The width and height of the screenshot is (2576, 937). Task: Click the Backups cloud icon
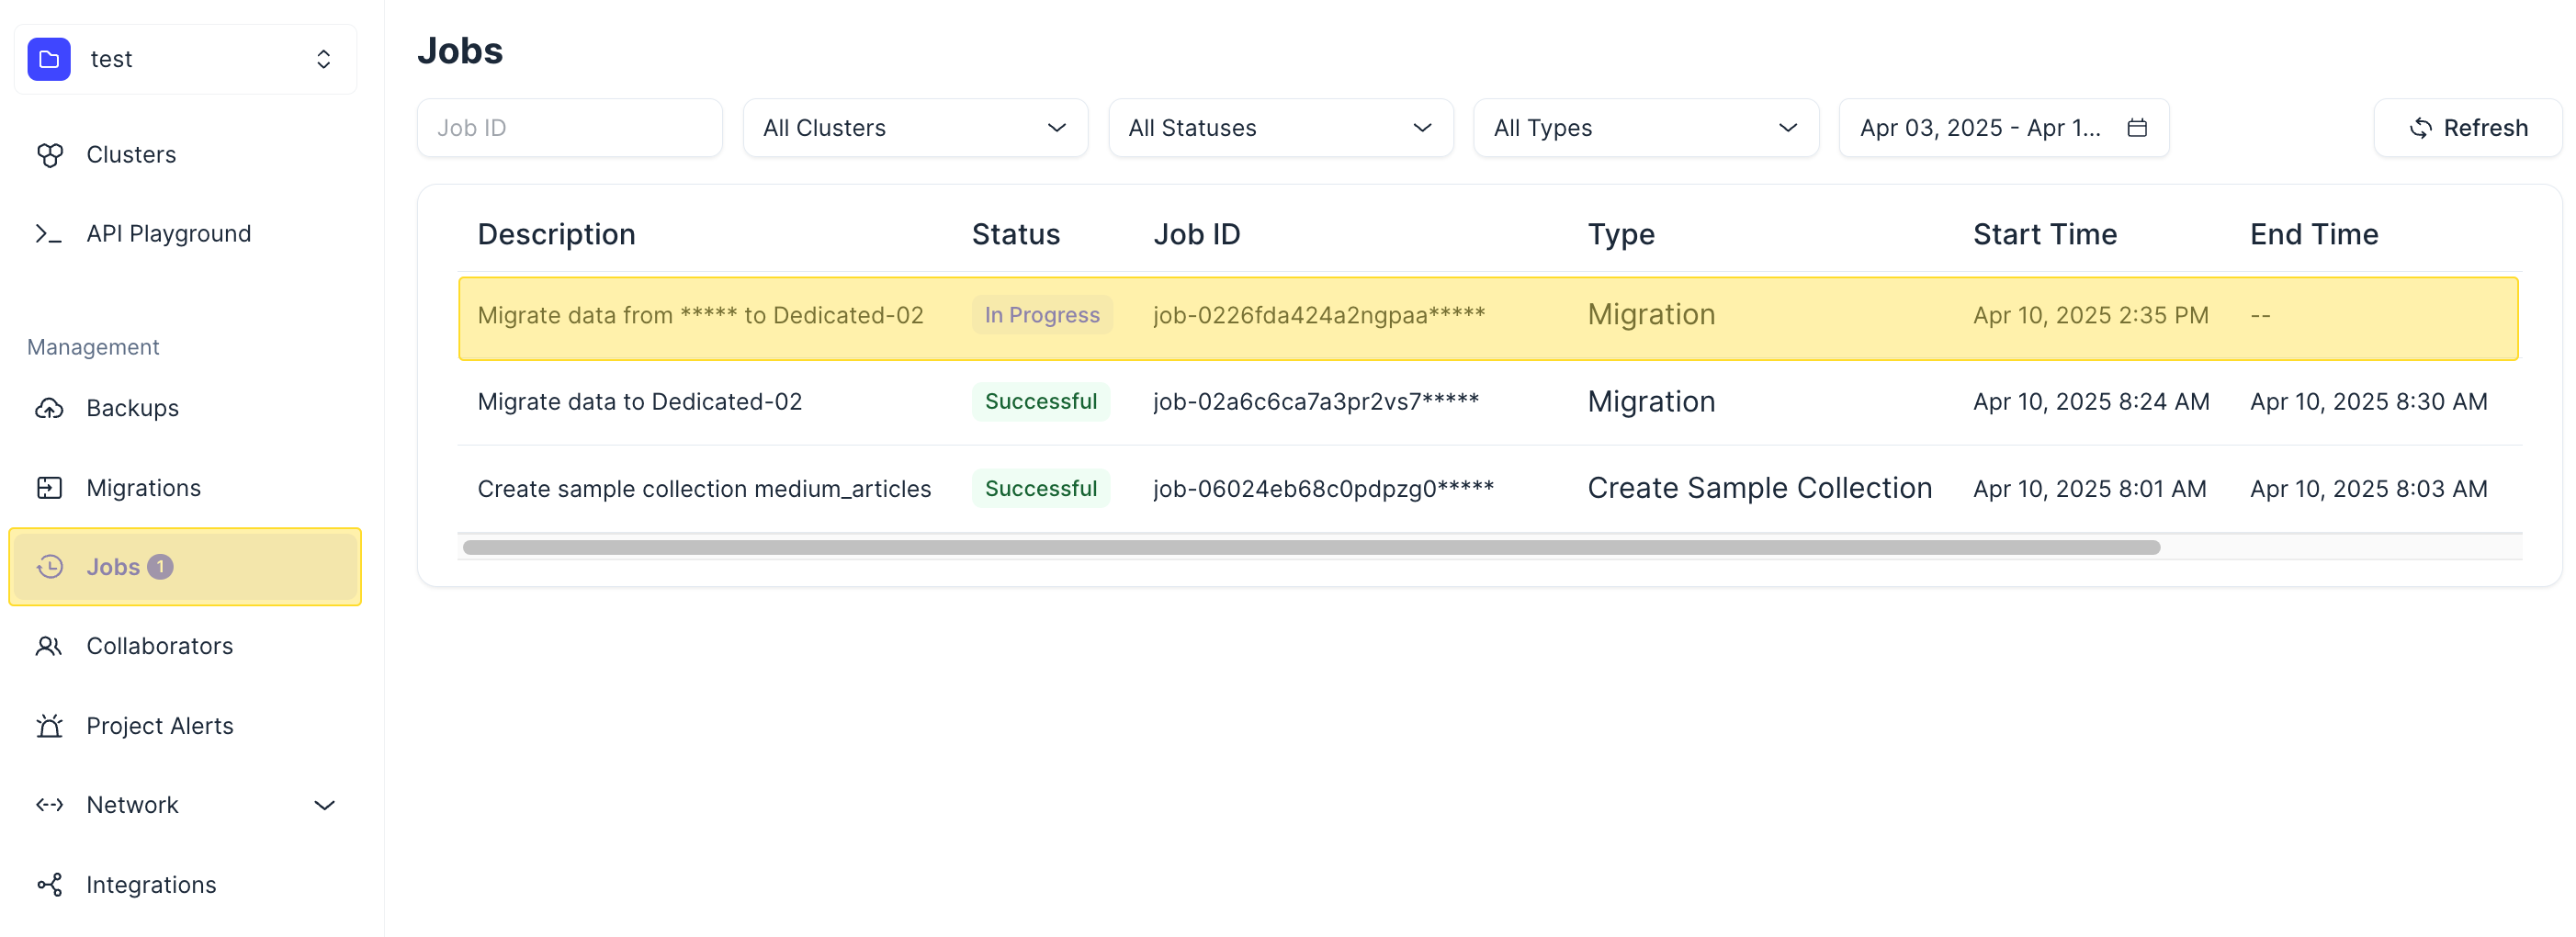click(49, 408)
